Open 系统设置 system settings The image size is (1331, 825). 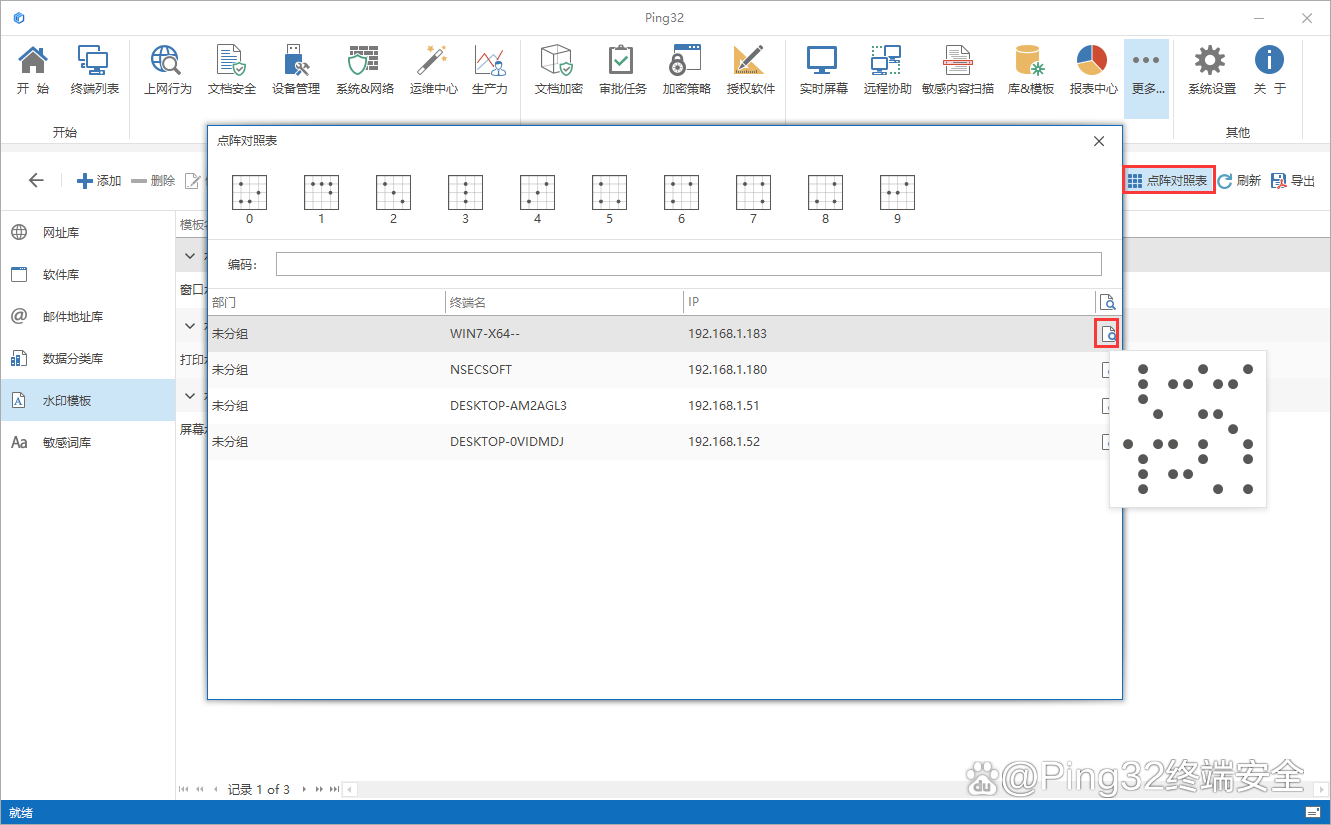(x=1211, y=70)
